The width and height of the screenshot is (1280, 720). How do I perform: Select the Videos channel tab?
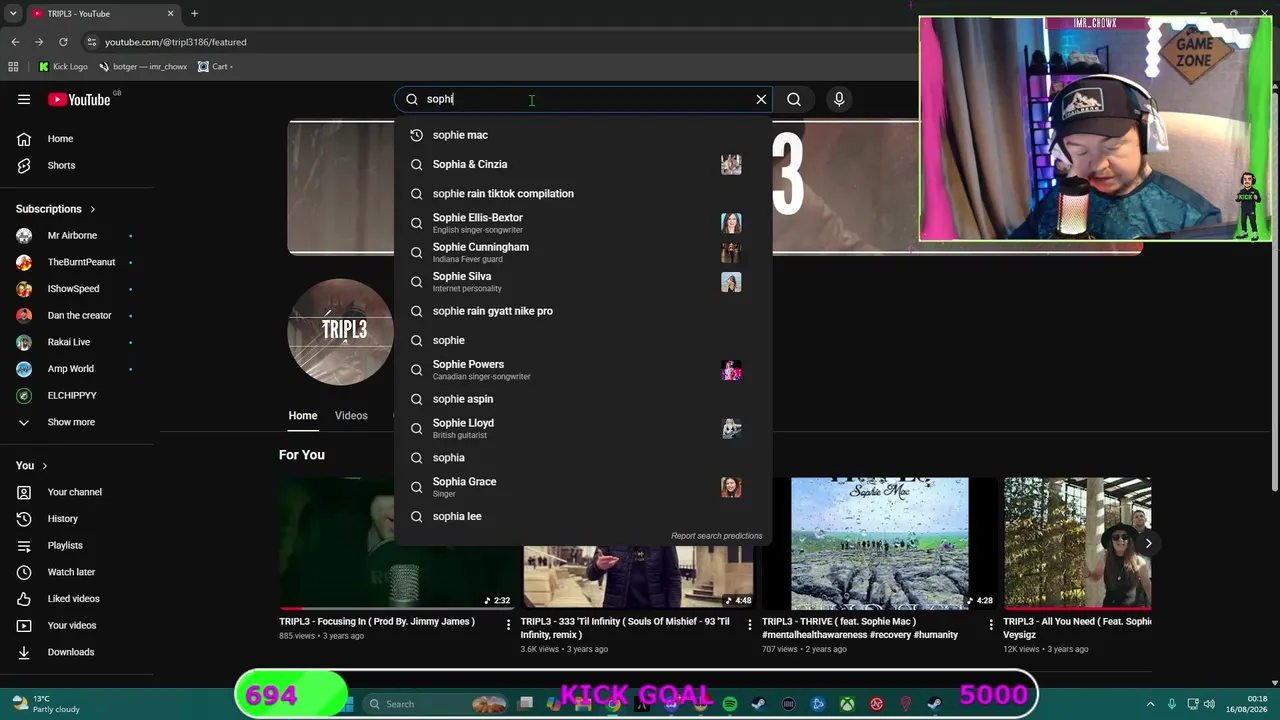tap(351, 416)
